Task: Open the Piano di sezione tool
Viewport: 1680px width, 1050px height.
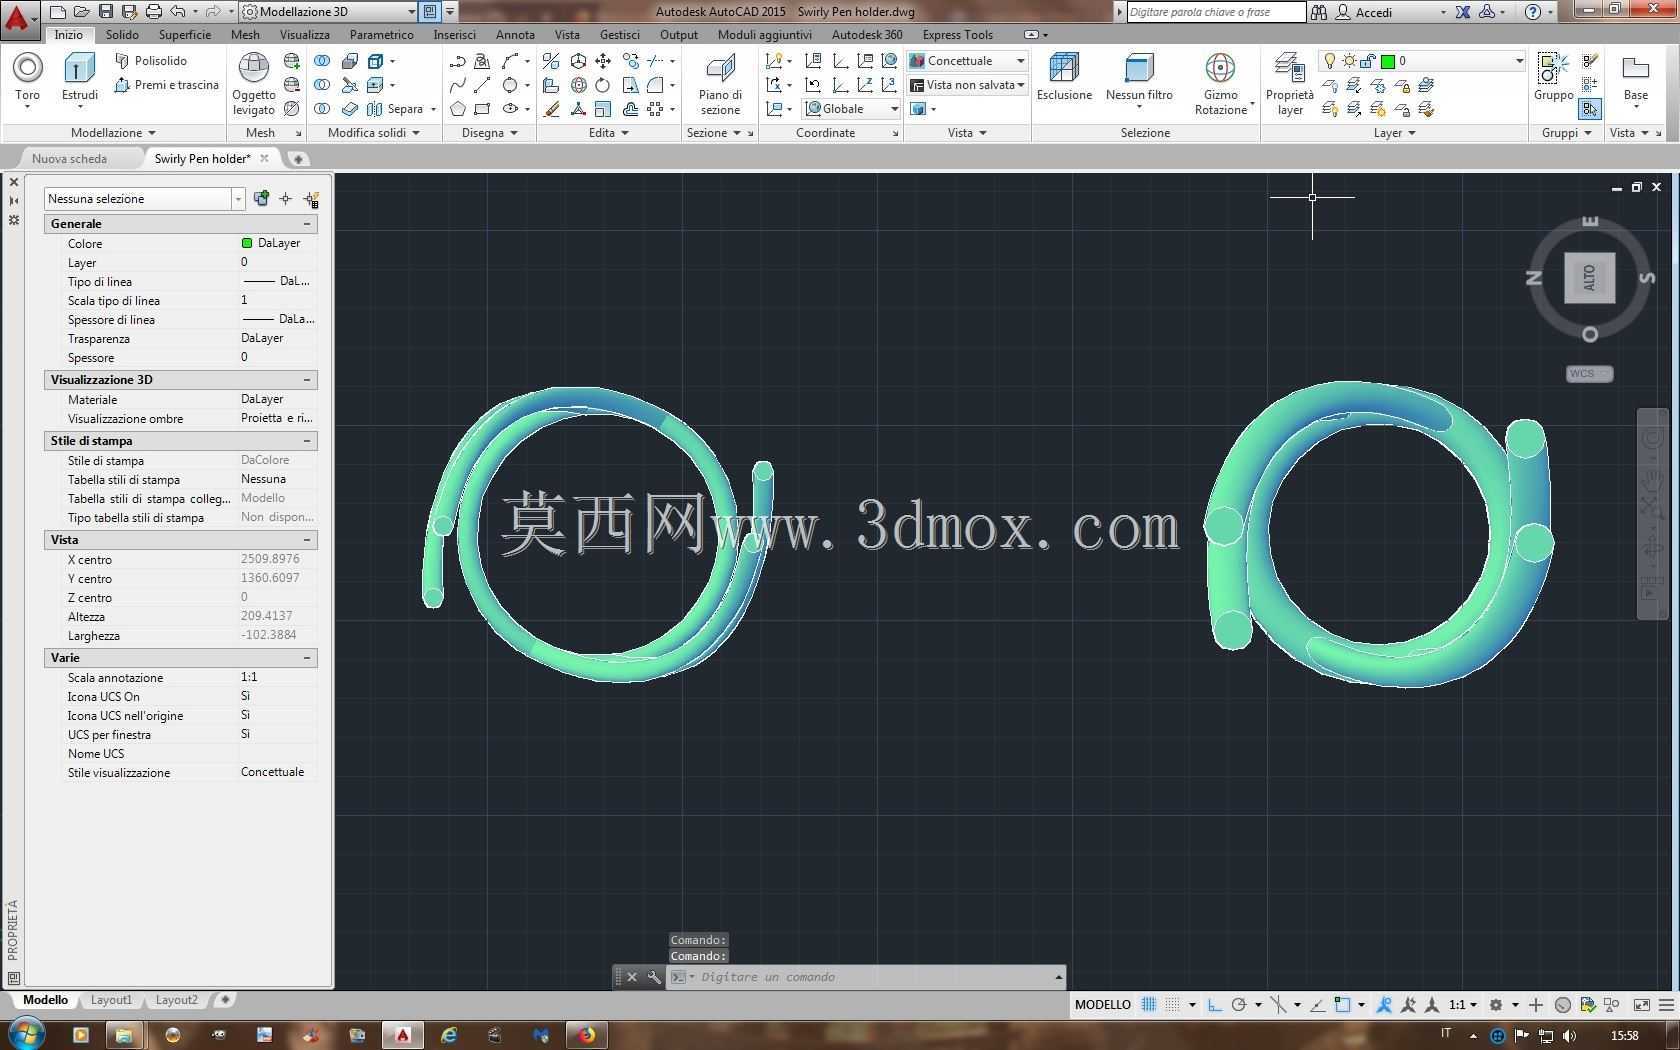Action: point(720,84)
